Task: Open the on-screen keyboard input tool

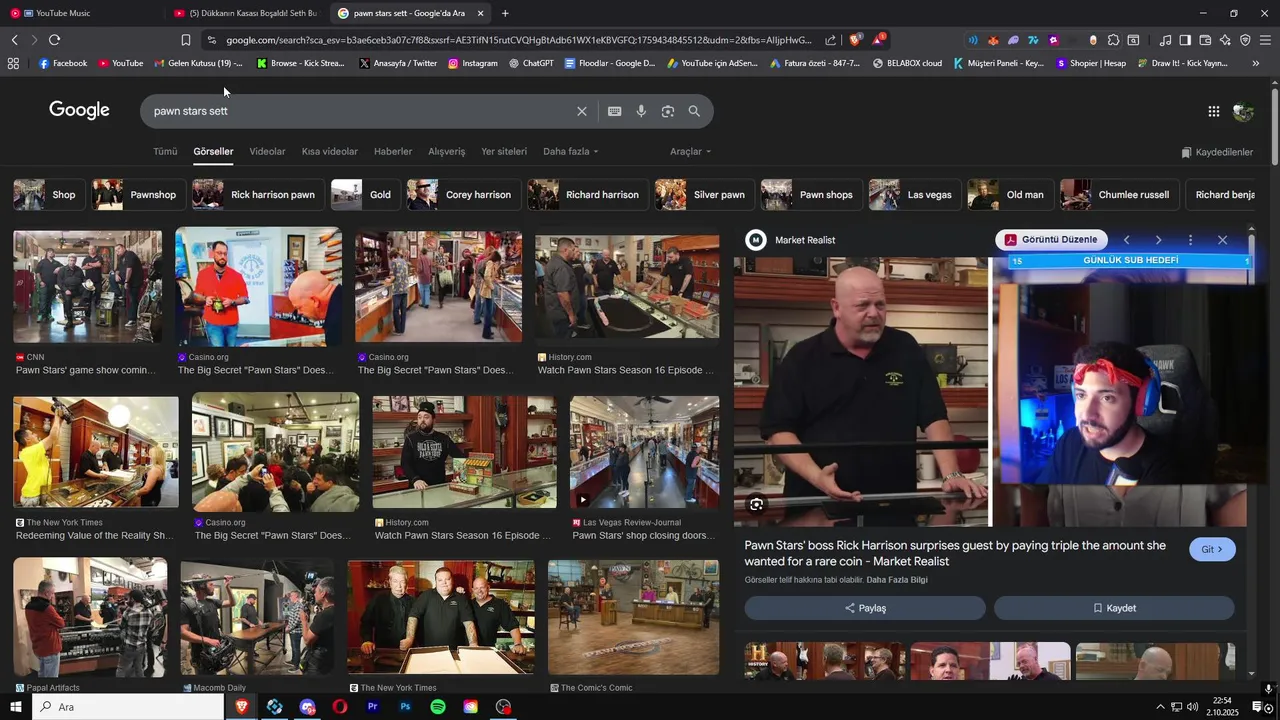Action: [x=614, y=111]
